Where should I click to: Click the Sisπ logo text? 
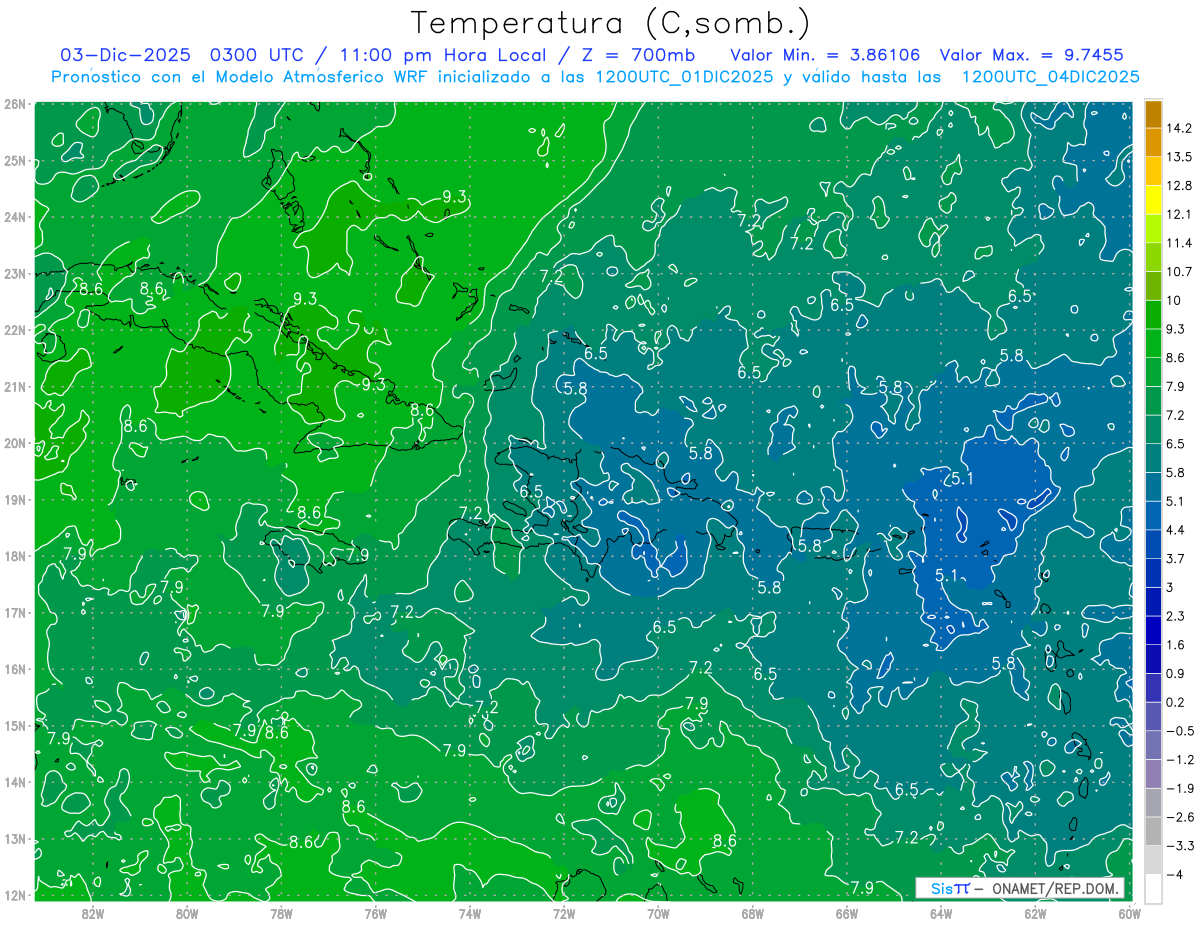click(x=949, y=888)
